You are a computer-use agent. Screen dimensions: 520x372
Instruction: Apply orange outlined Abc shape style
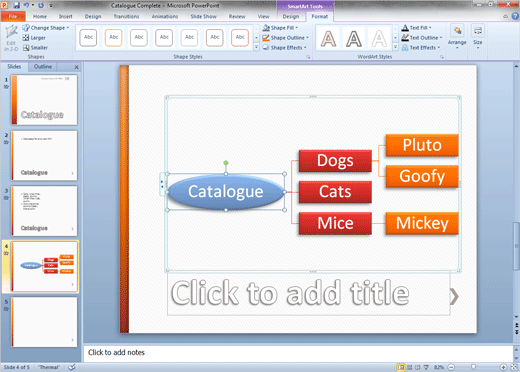click(x=114, y=37)
